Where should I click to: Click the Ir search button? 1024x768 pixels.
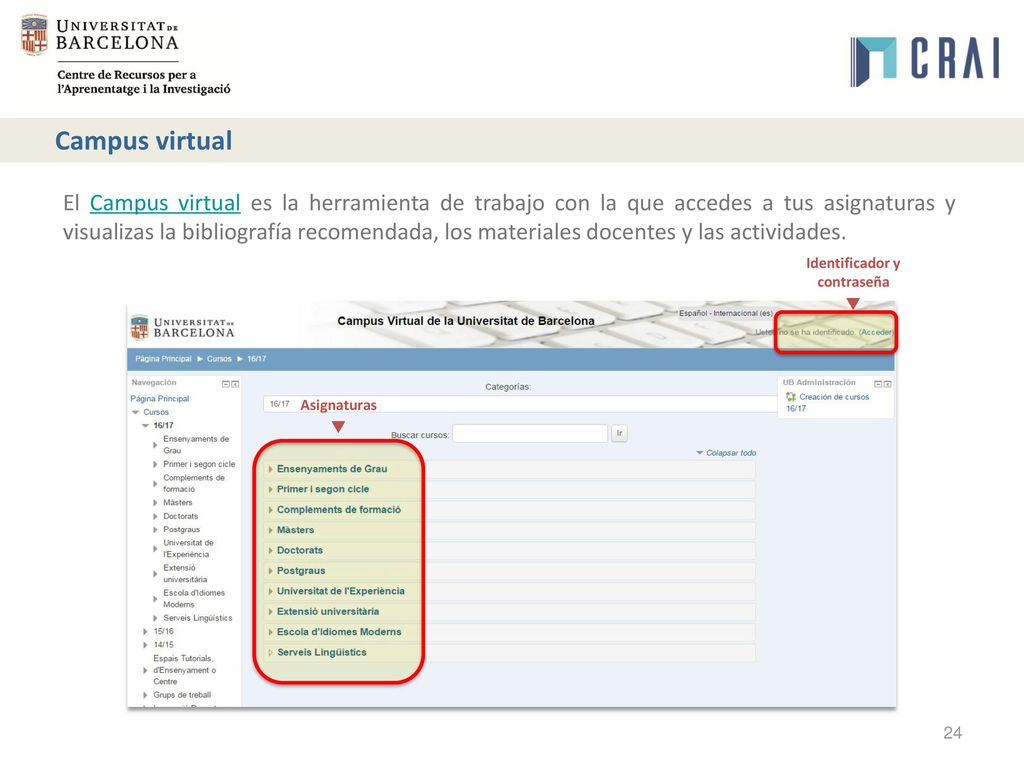[619, 433]
